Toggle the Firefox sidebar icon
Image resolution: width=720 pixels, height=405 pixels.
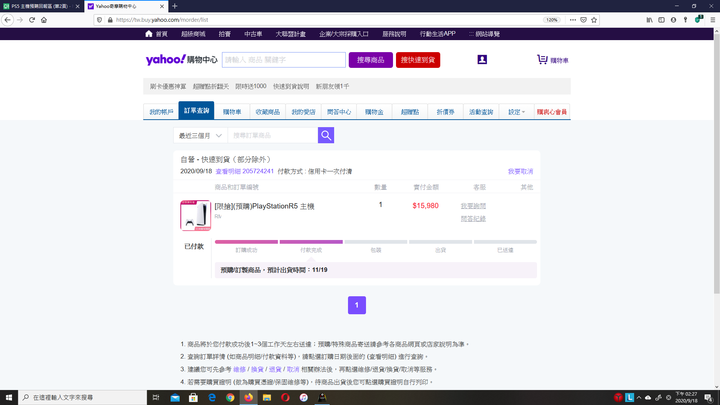[x=661, y=20]
